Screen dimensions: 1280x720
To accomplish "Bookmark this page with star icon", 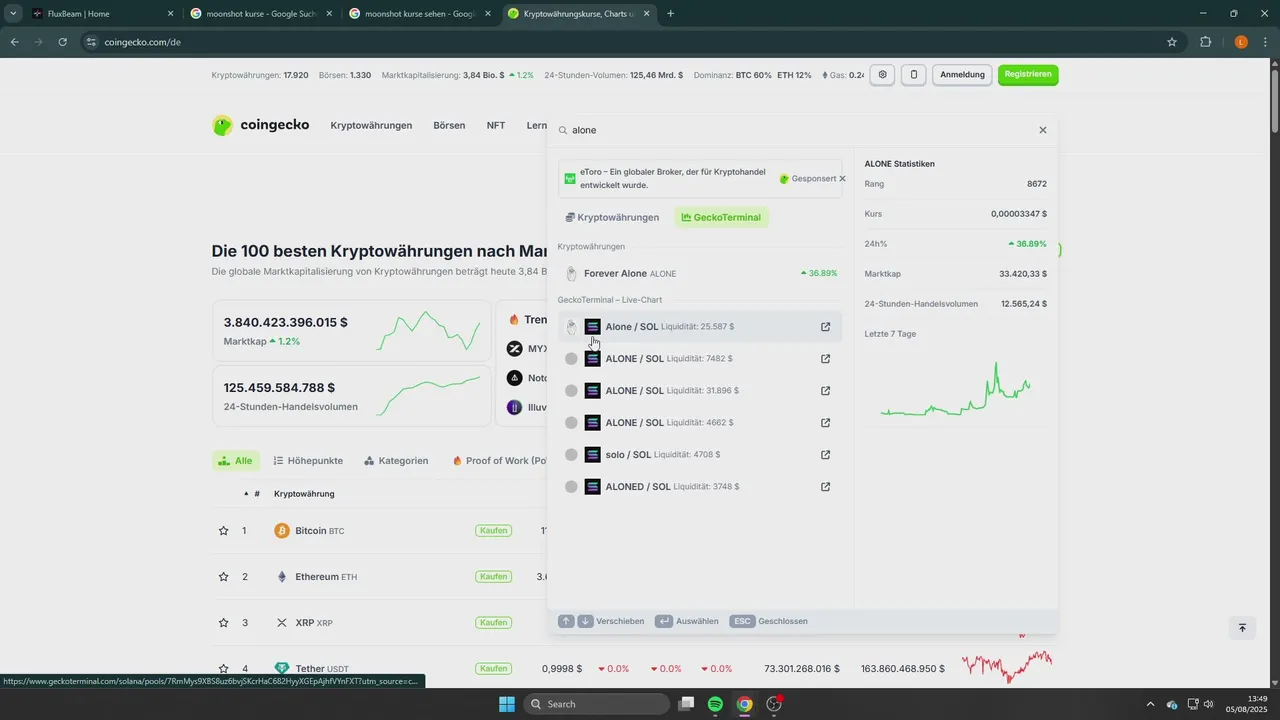I will [1172, 42].
